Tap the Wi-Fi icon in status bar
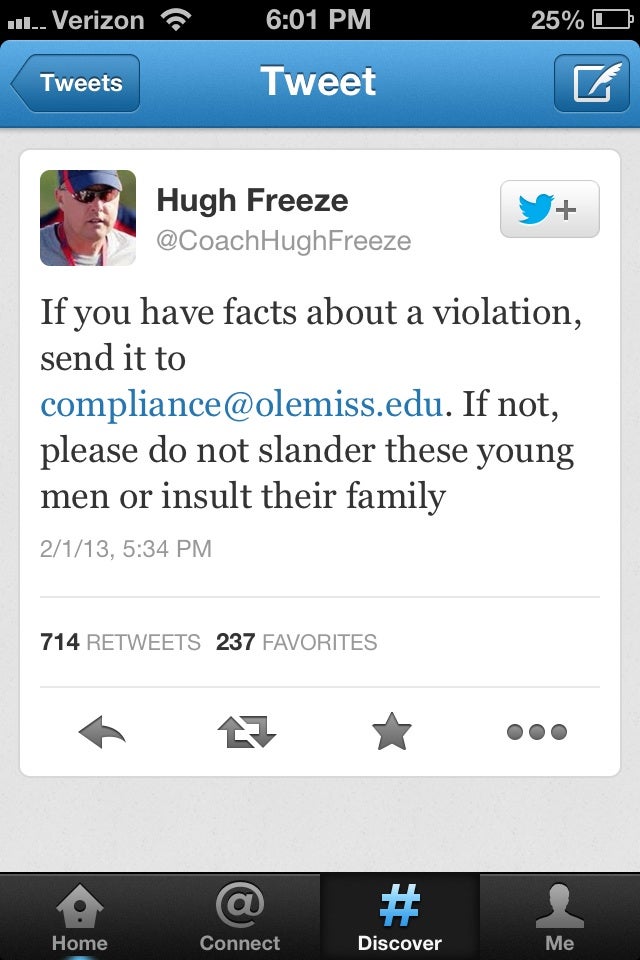Image resolution: width=640 pixels, height=960 pixels. coord(178,19)
